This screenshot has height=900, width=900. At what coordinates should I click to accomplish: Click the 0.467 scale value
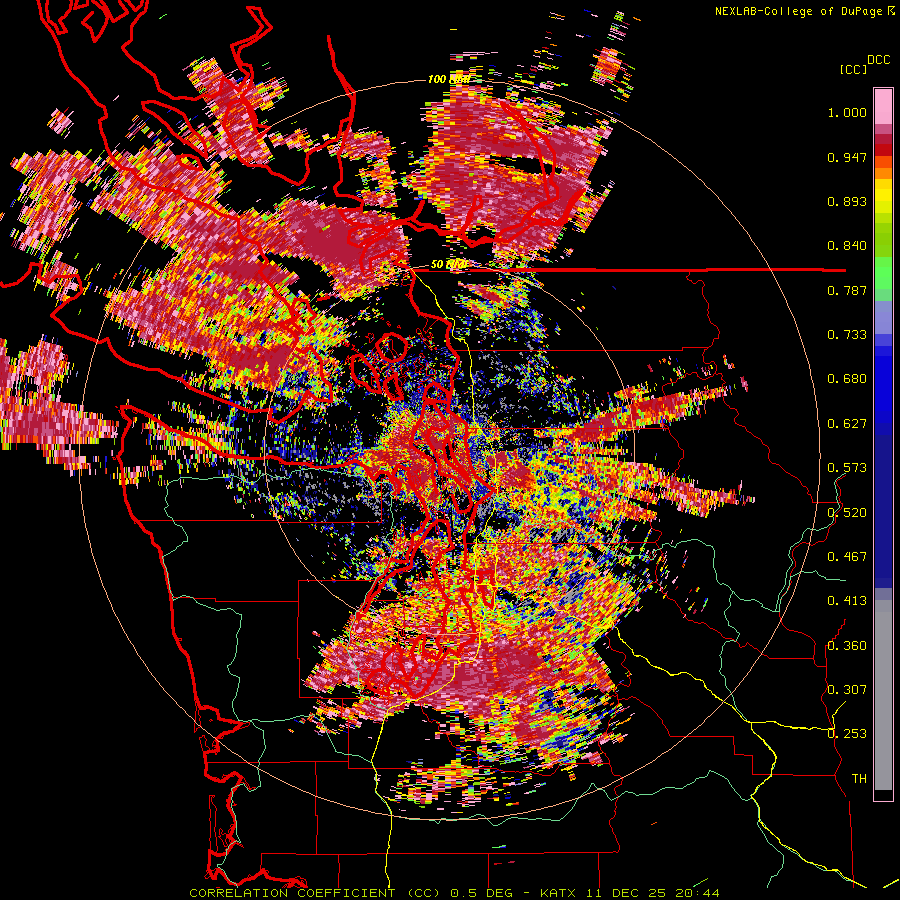[847, 557]
